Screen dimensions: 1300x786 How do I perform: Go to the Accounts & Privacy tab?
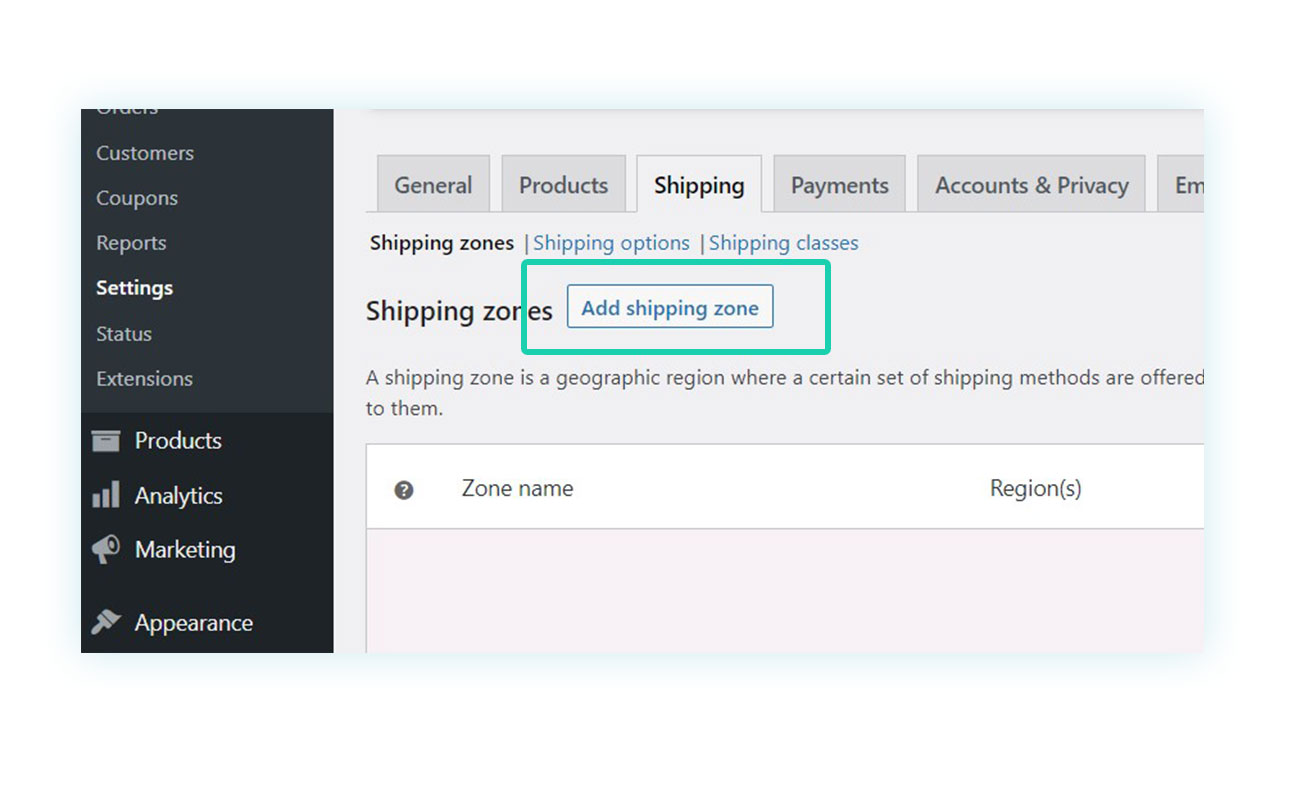point(1031,184)
